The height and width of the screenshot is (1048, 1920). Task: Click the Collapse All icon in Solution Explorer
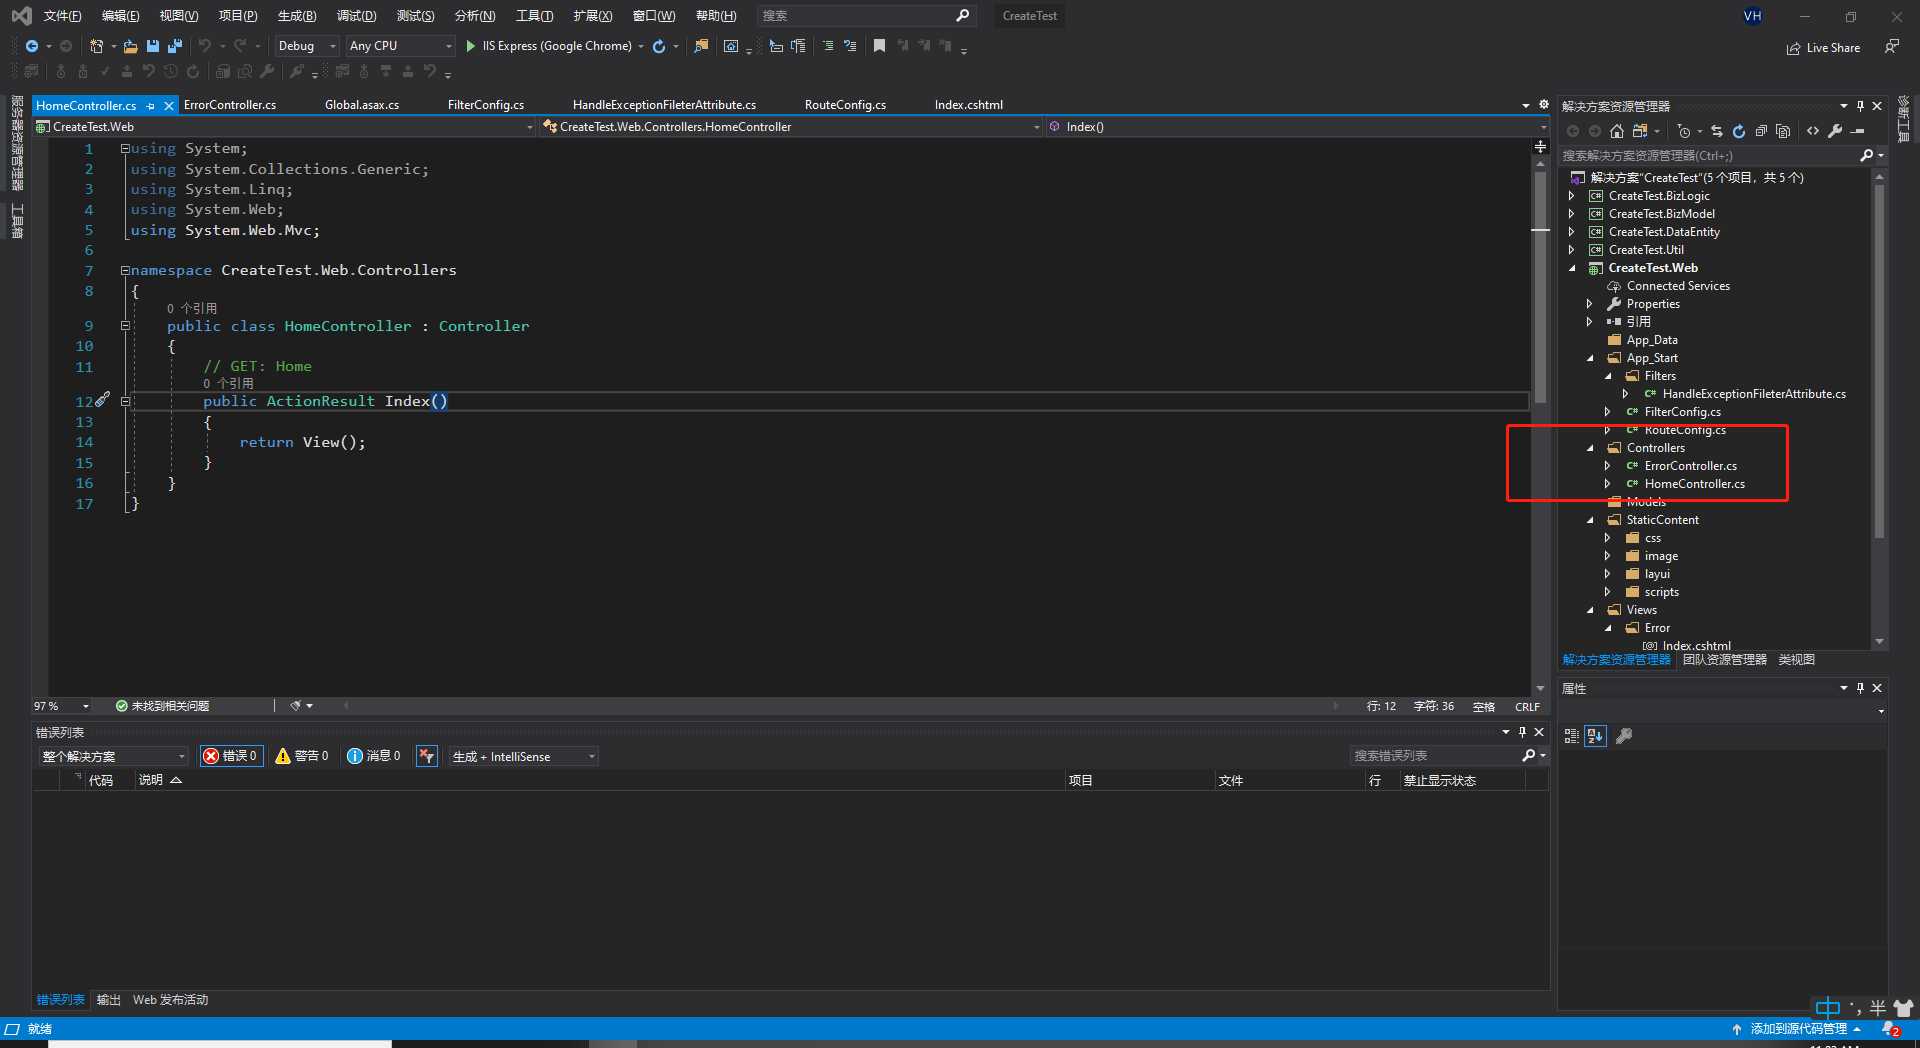click(1761, 131)
